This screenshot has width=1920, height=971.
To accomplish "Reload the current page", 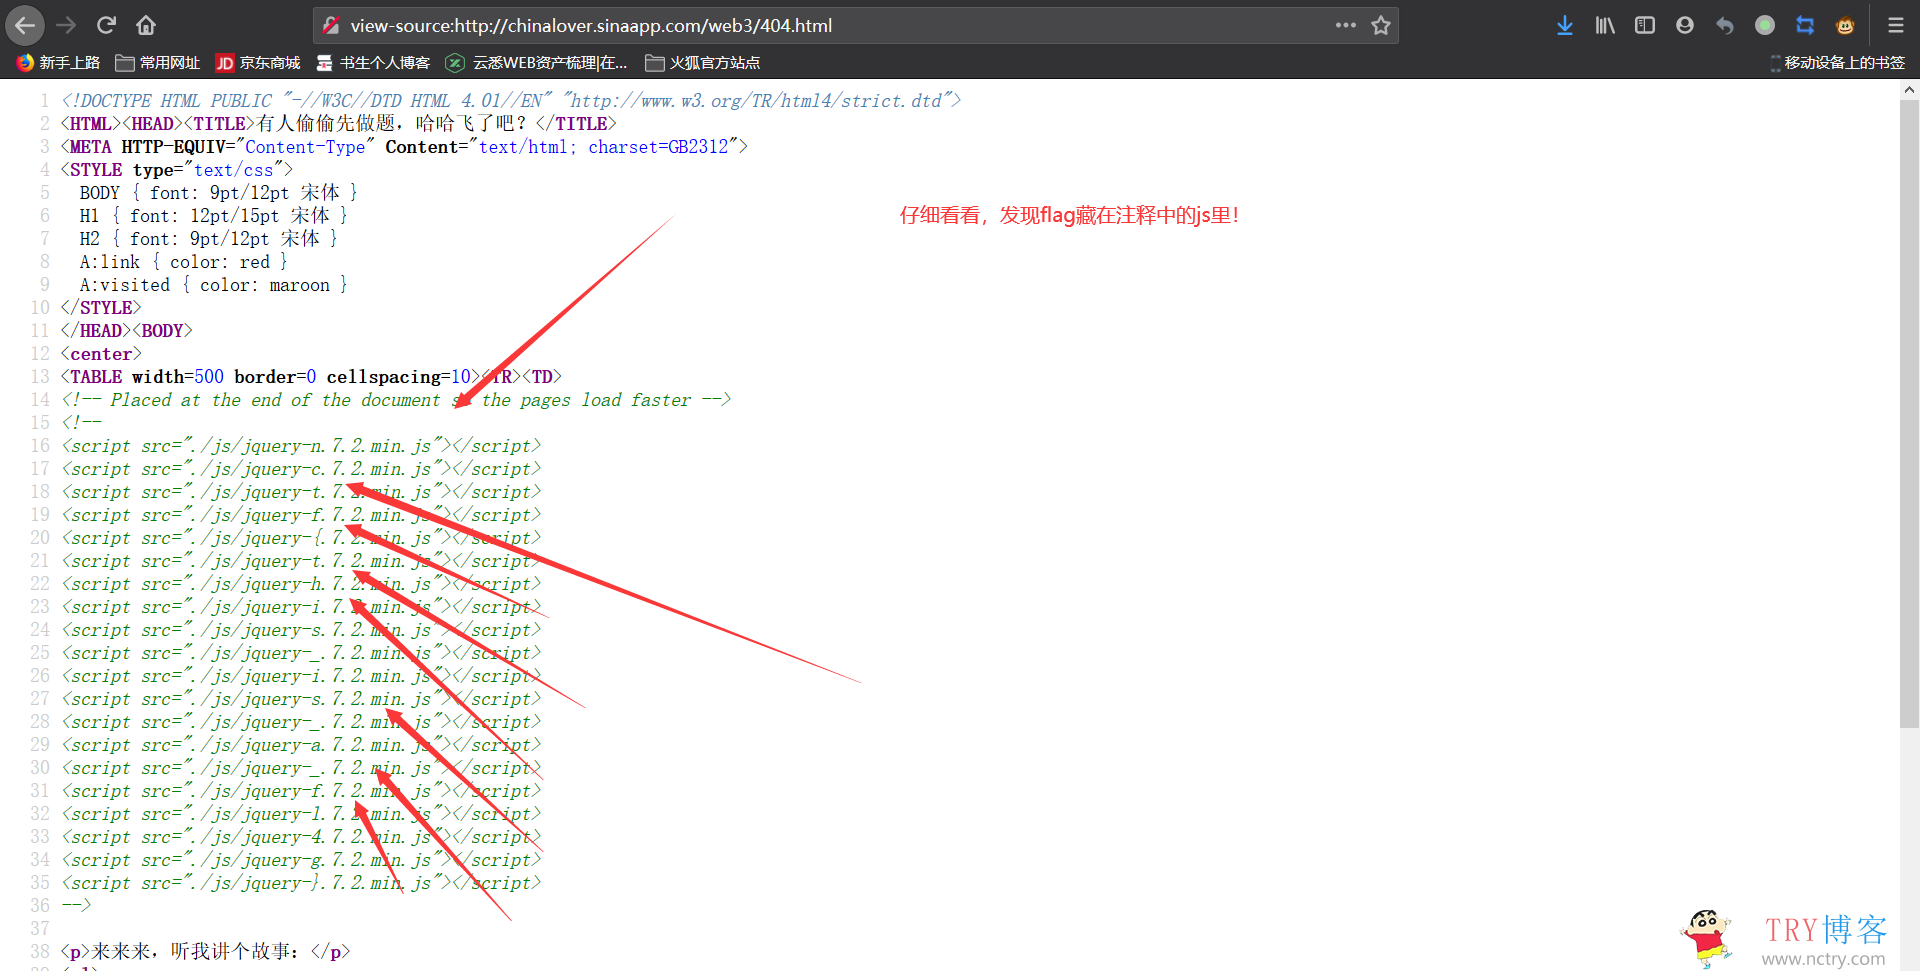I will tap(106, 25).
